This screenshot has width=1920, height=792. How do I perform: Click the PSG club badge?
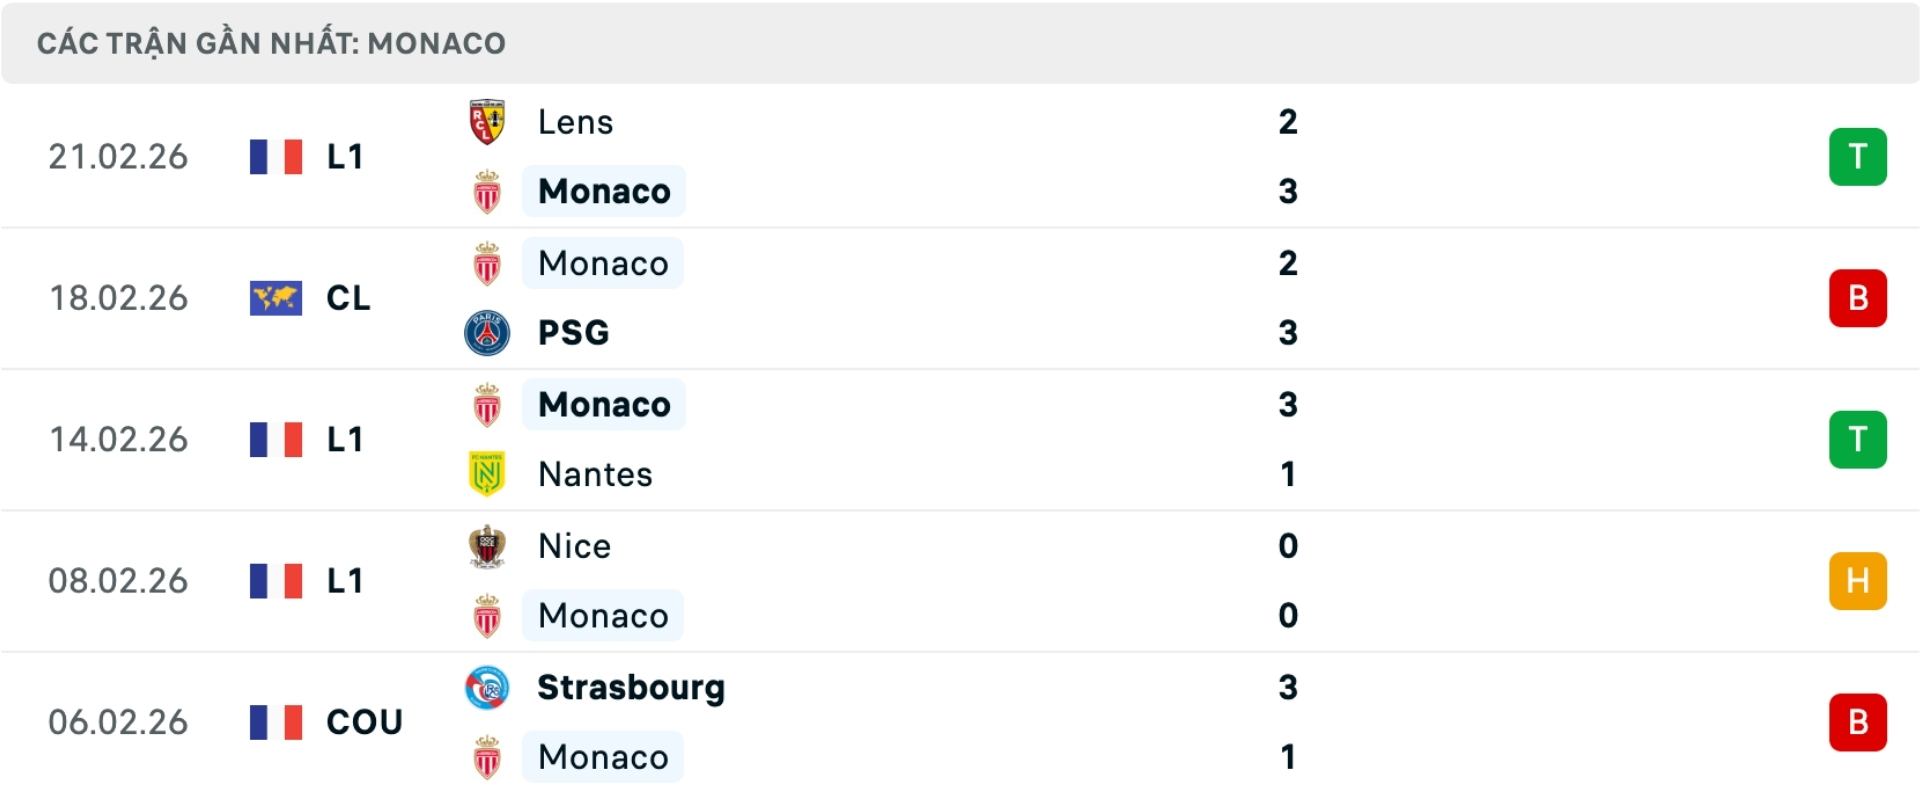point(487,333)
